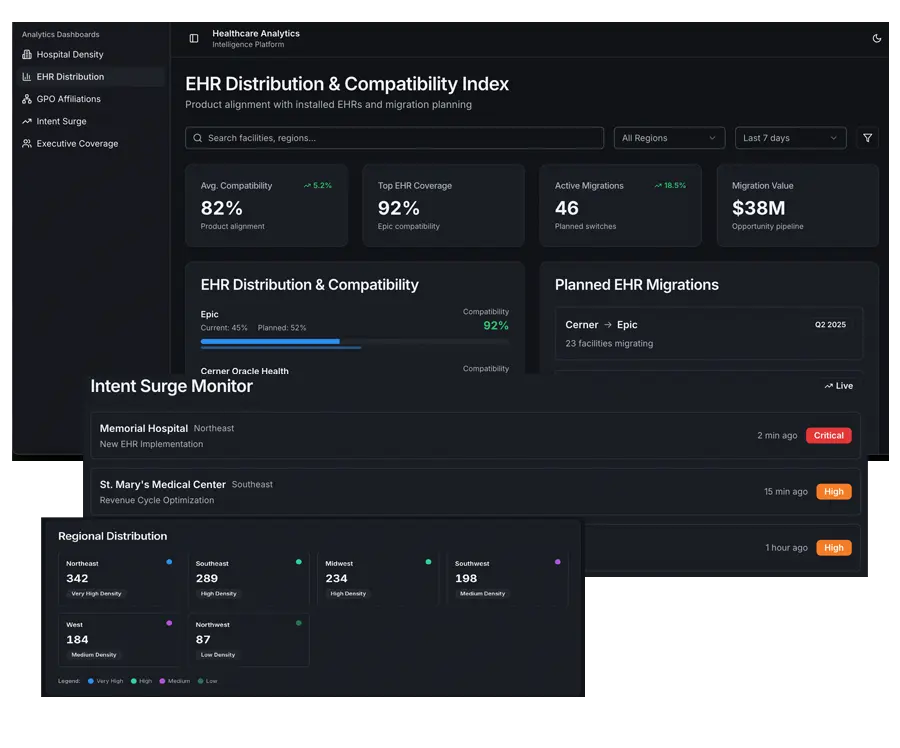This screenshot has height=748, width=900.
Task: Click the Hospital Density sidebar icon
Action: (x=27, y=55)
